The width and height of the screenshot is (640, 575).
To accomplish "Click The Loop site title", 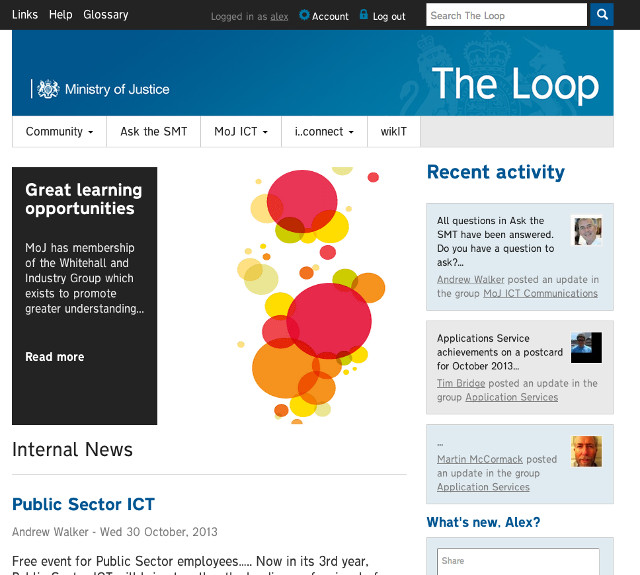I will click(x=516, y=84).
